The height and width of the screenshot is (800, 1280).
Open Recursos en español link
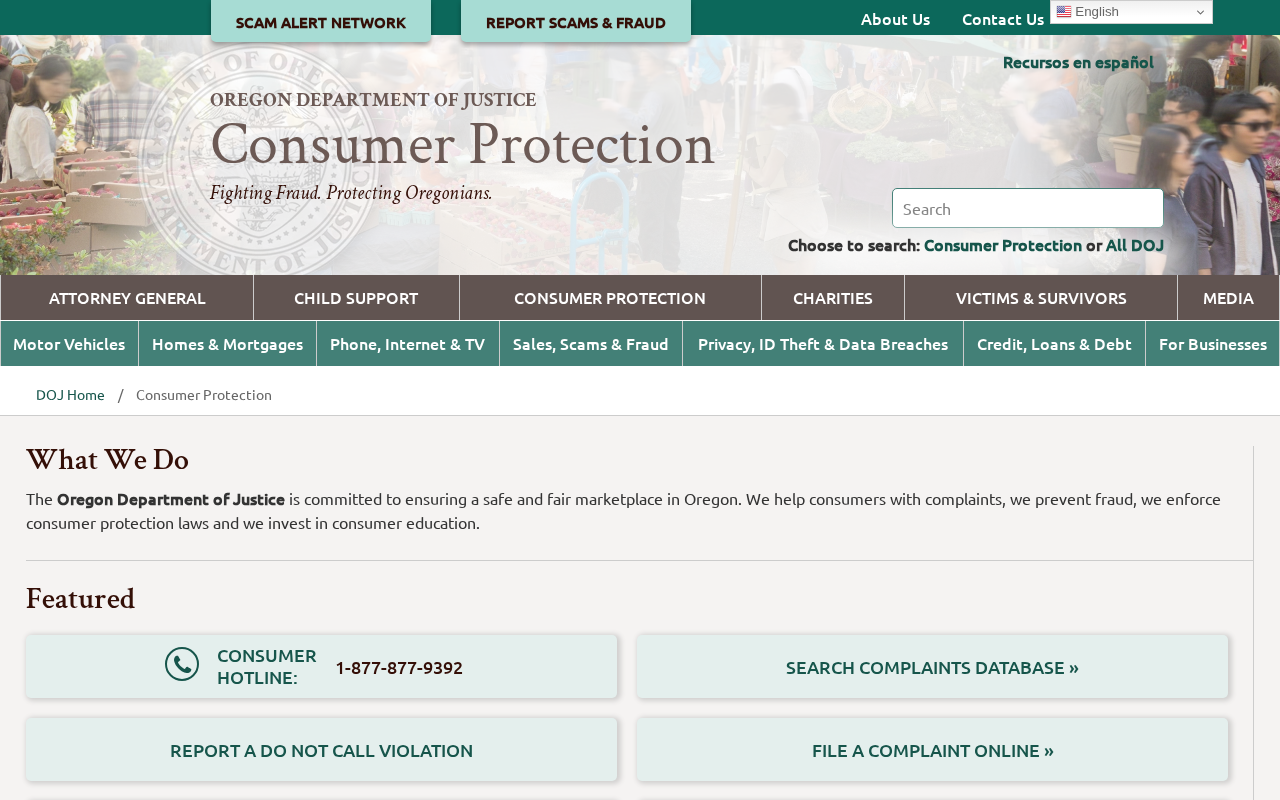1078,62
